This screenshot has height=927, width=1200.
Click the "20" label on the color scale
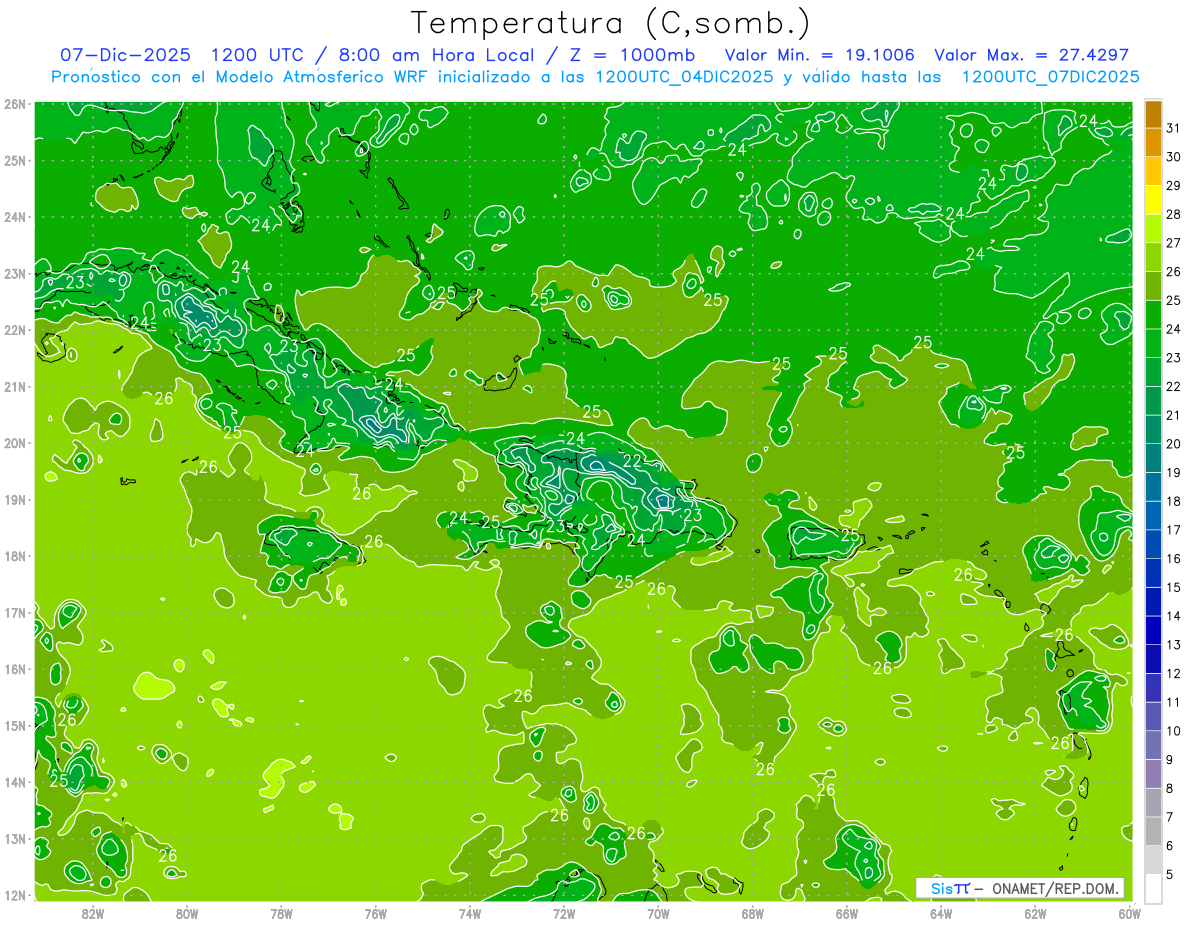click(1173, 444)
